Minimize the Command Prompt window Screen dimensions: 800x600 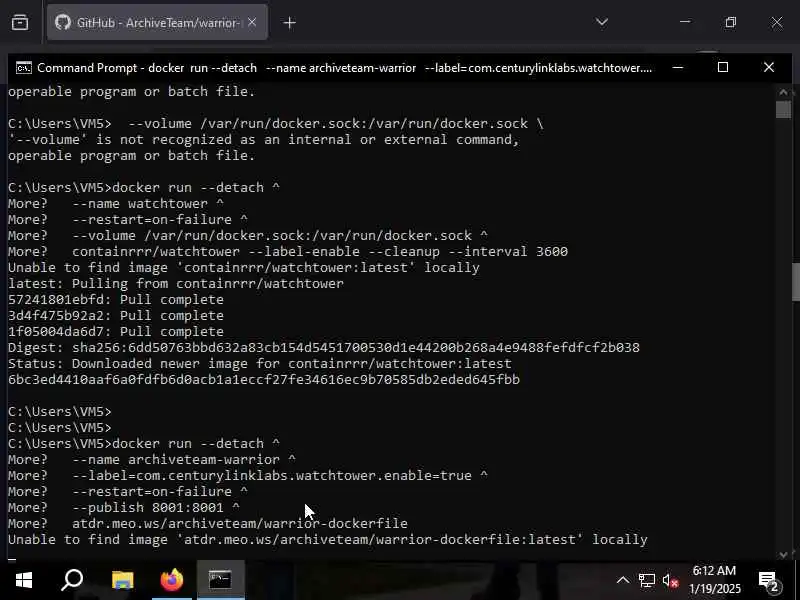678,67
